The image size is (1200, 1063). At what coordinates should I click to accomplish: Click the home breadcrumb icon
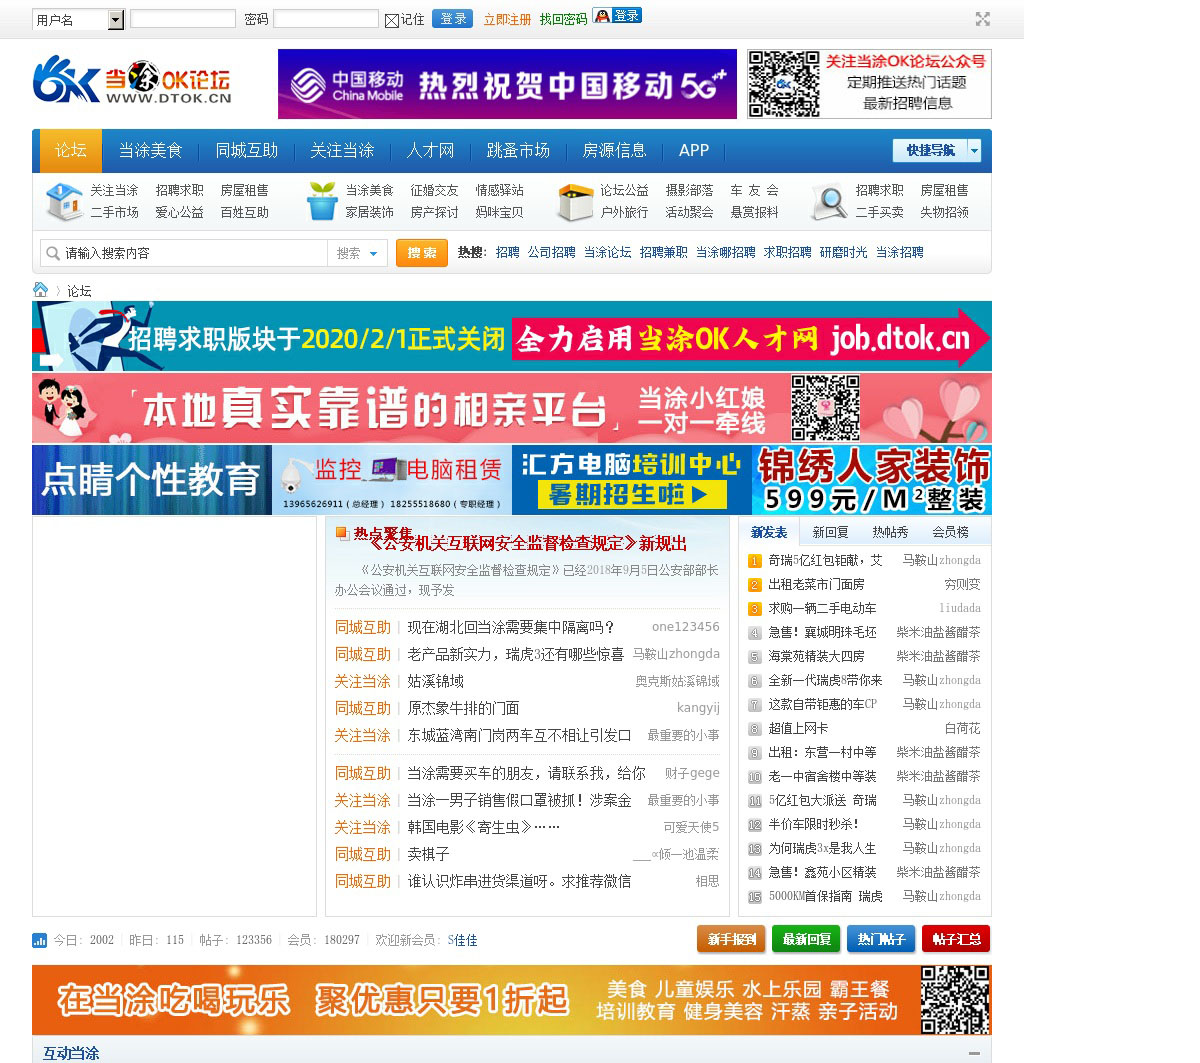click(x=41, y=290)
